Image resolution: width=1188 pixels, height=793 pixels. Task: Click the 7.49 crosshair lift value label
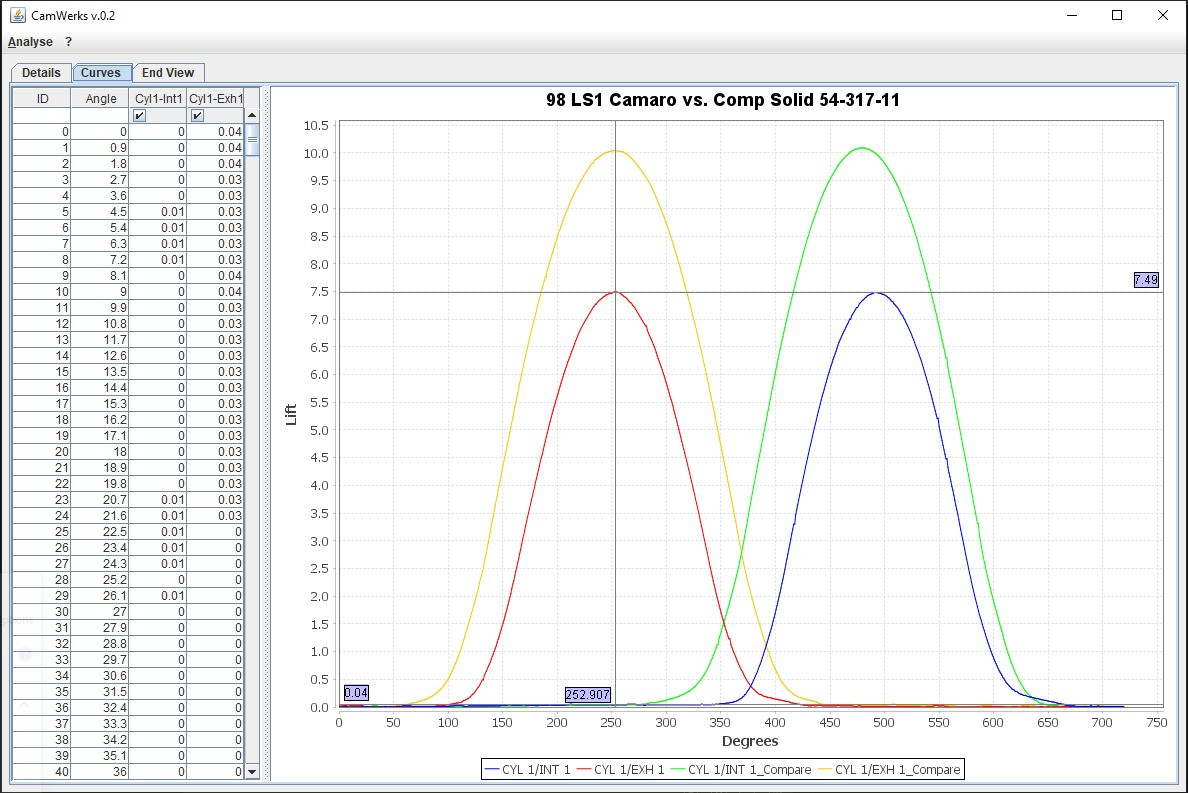point(1146,280)
